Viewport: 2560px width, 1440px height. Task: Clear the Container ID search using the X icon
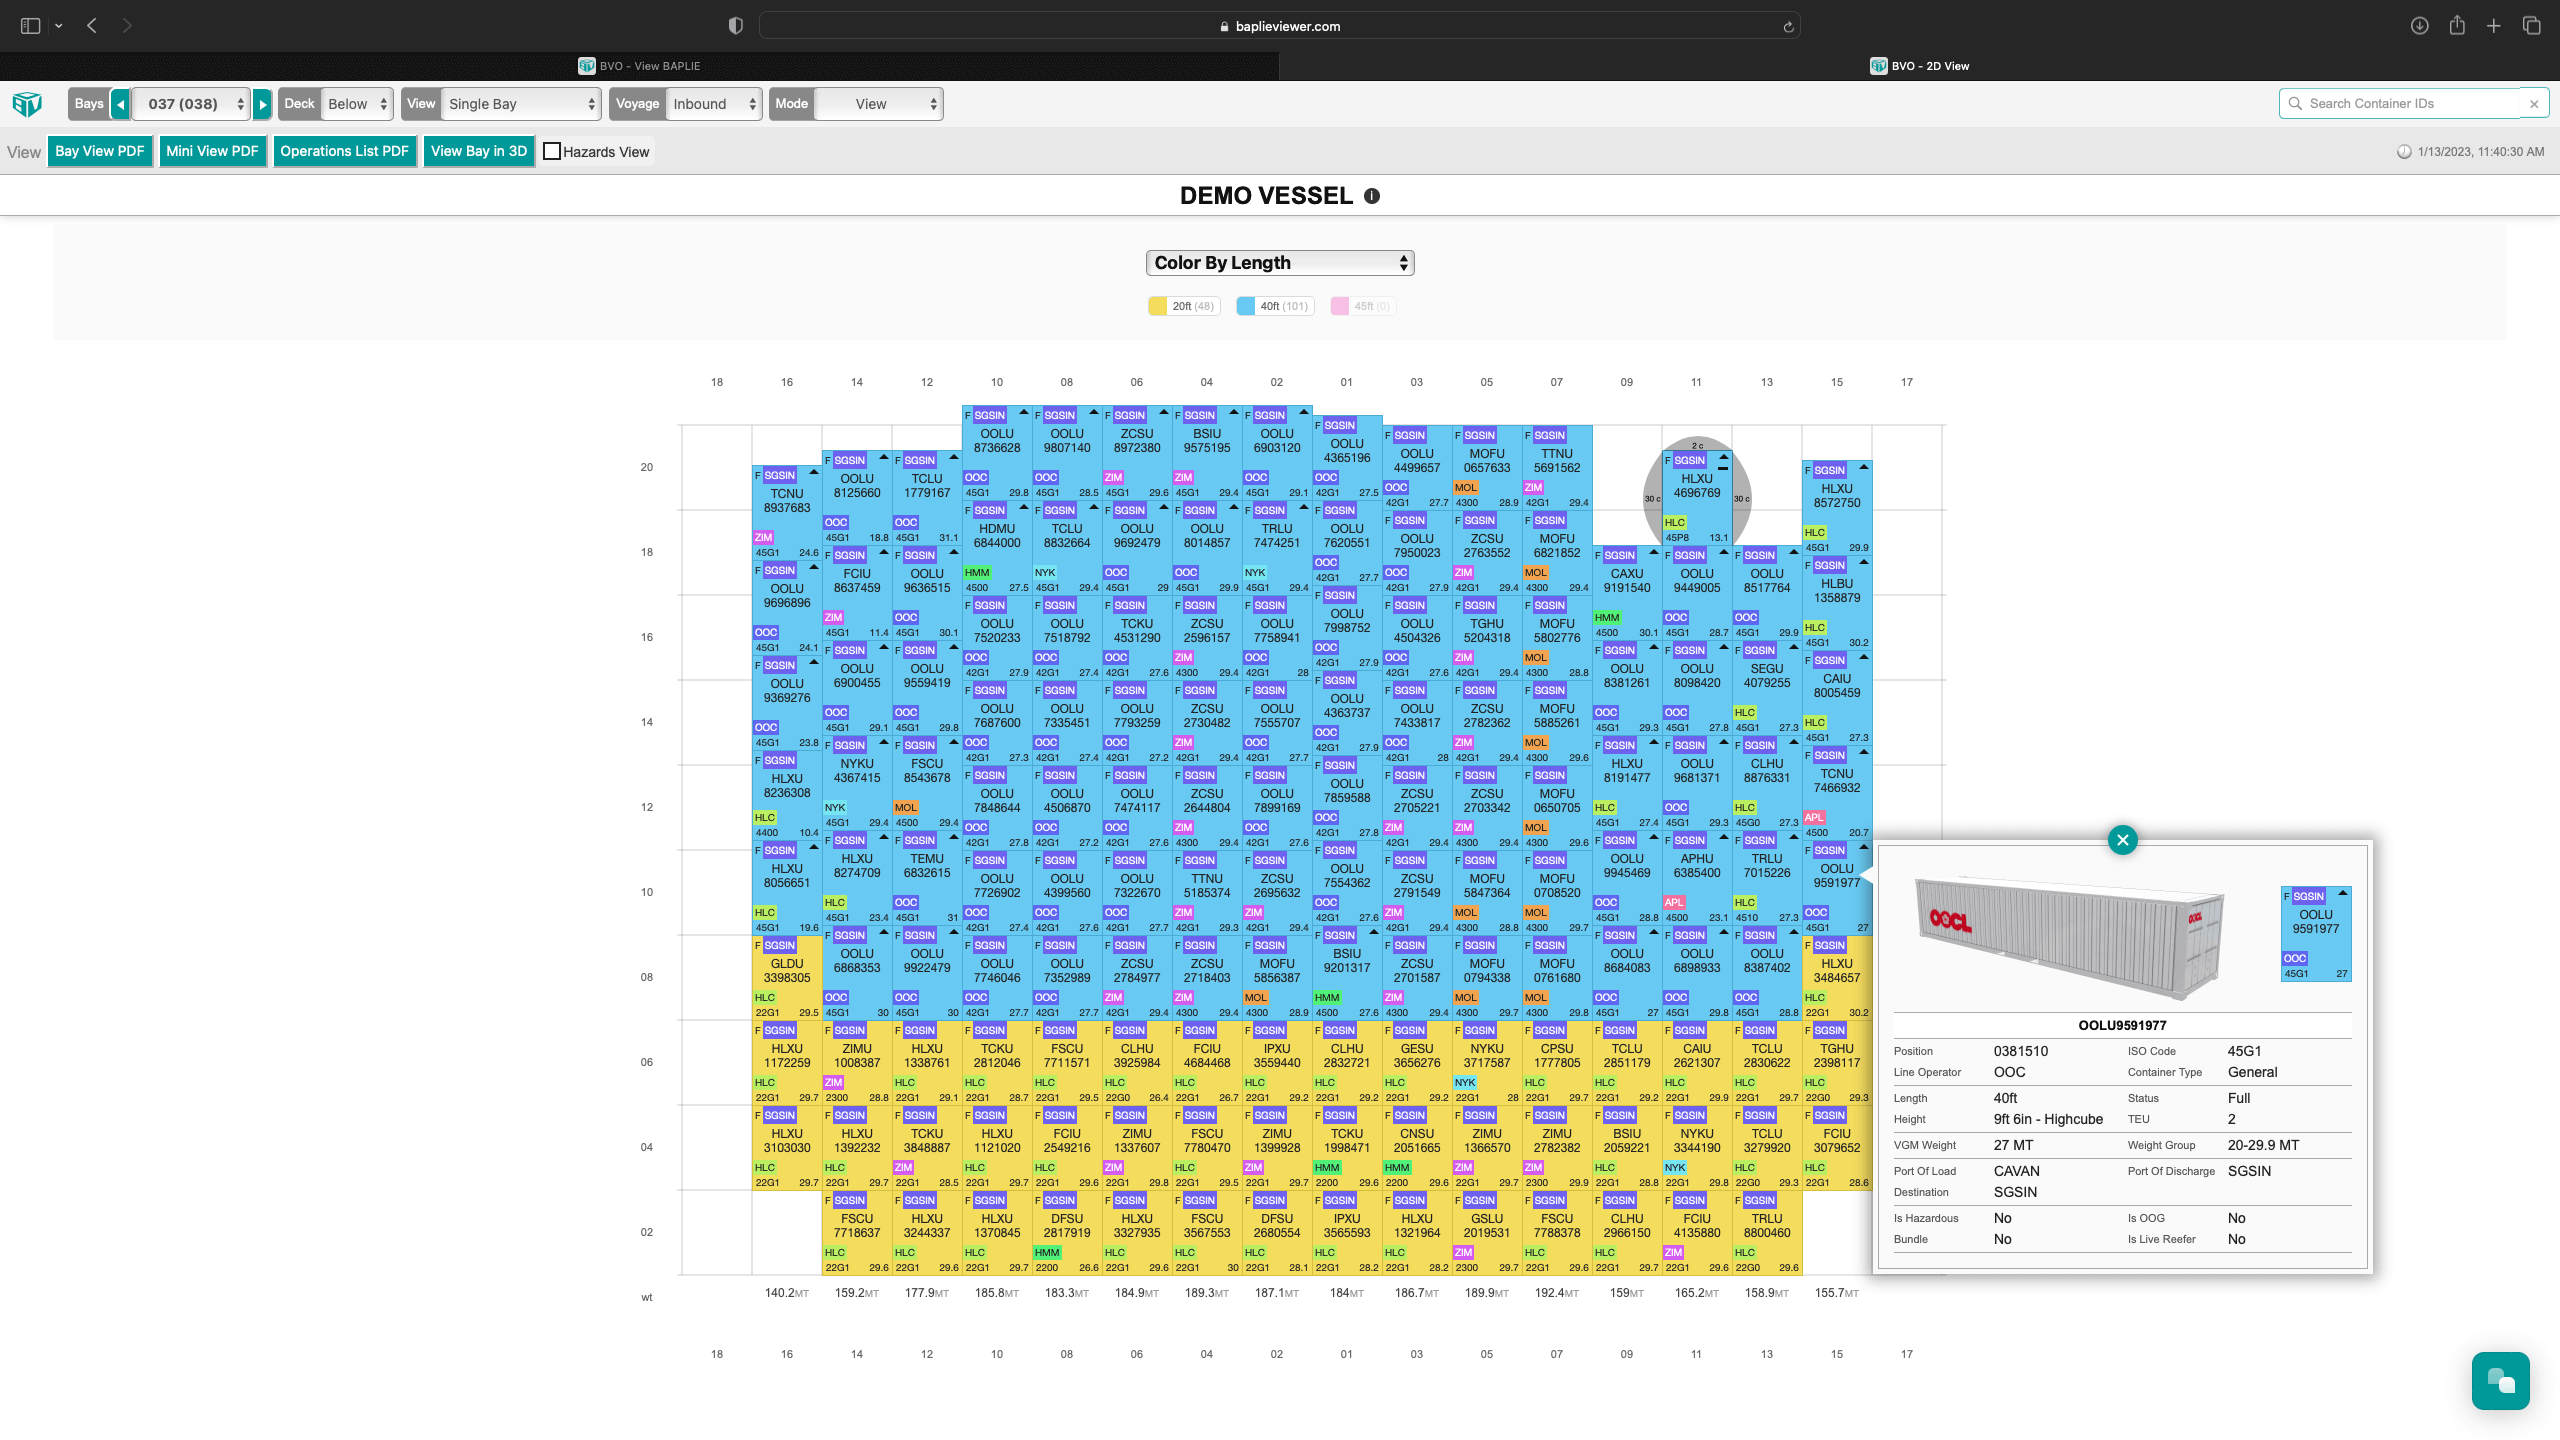pos(2533,103)
